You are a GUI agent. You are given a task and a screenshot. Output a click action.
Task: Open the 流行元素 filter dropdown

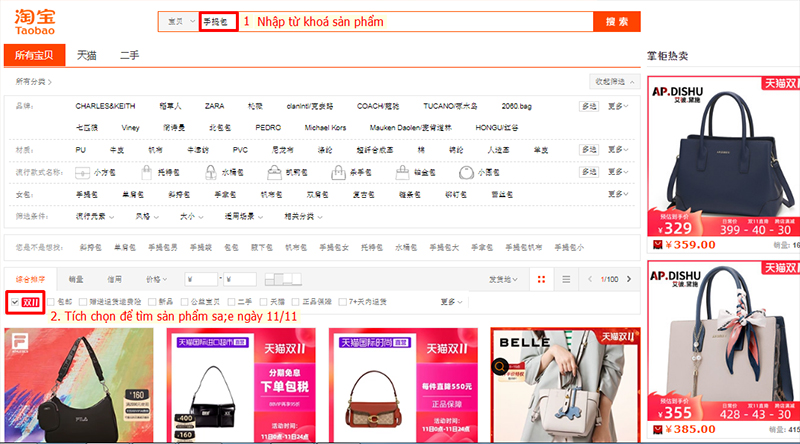[95, 216]
